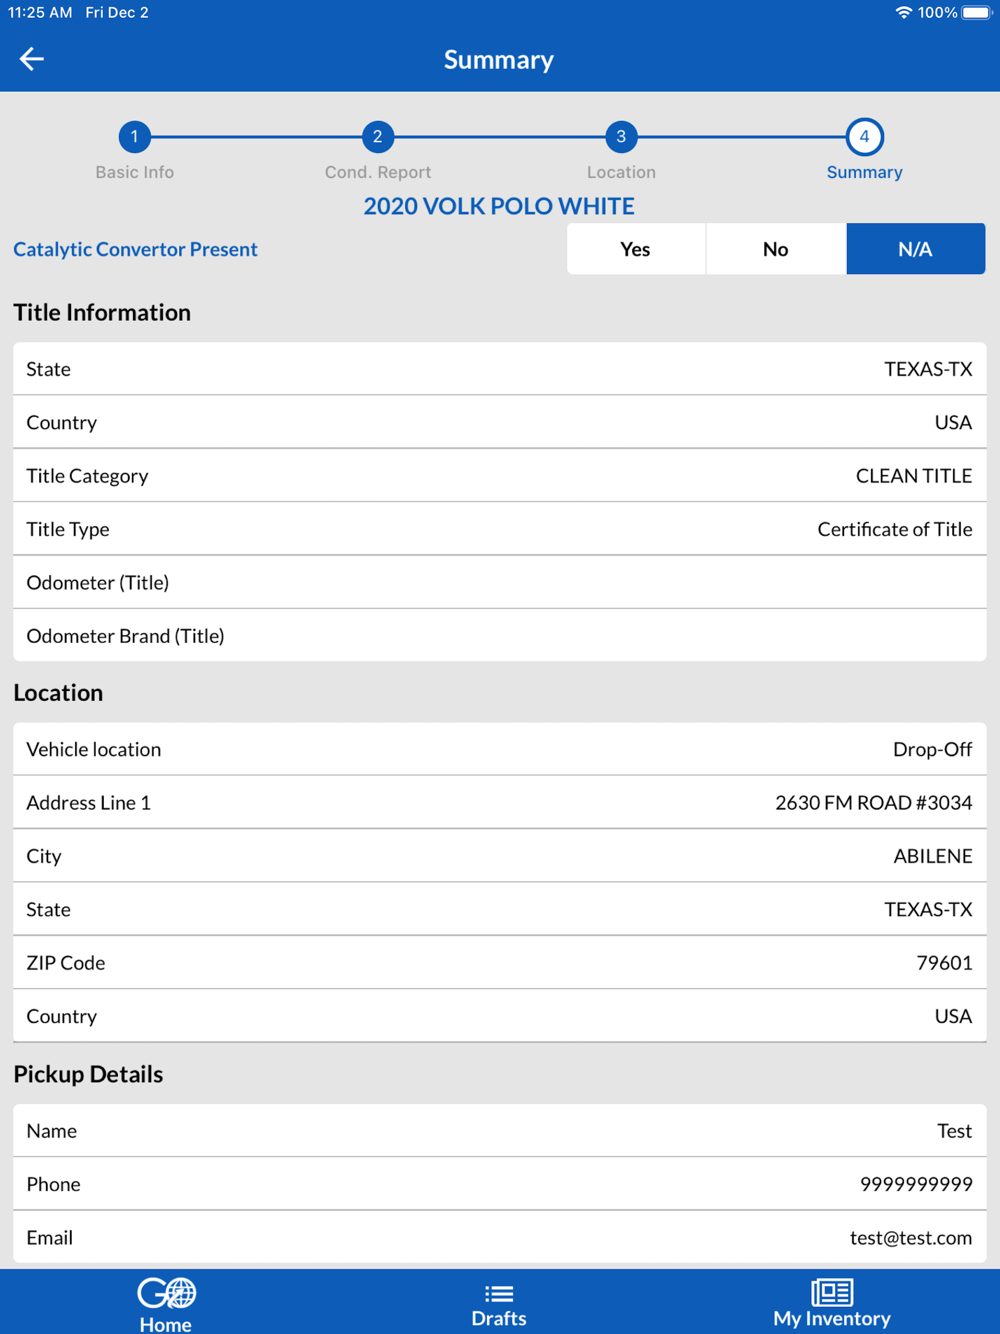
Task: Go to step 2 Cond. Report circle
Action: tap(377, 137)
